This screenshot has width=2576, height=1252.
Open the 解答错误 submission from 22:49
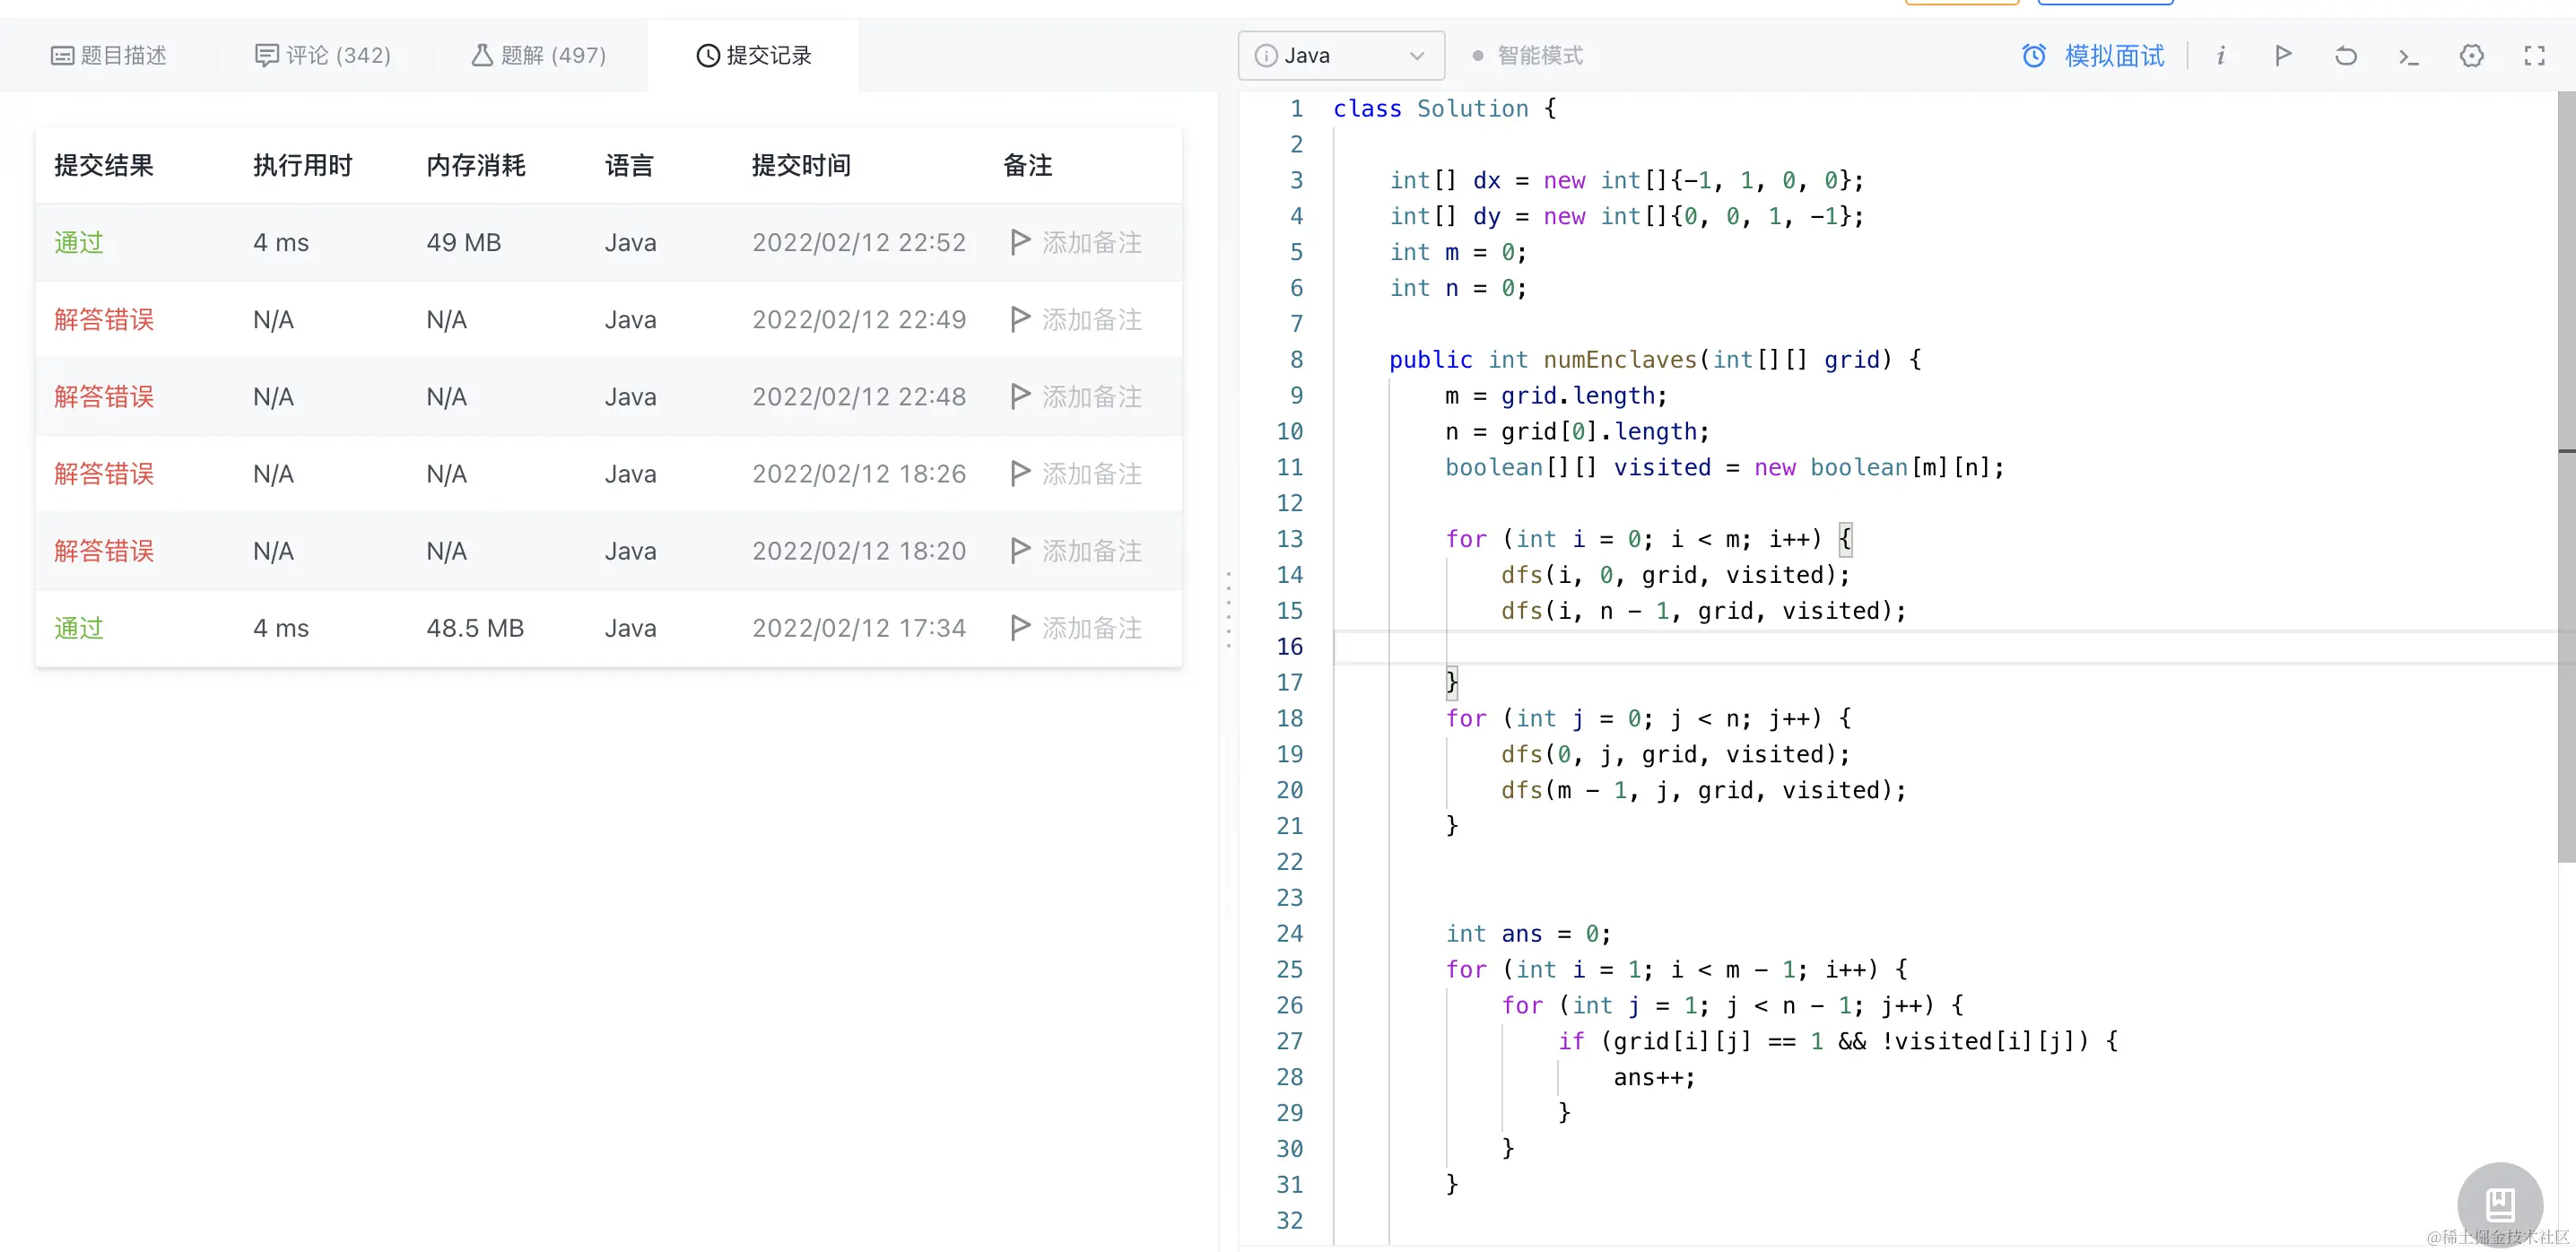coord(104,320)
